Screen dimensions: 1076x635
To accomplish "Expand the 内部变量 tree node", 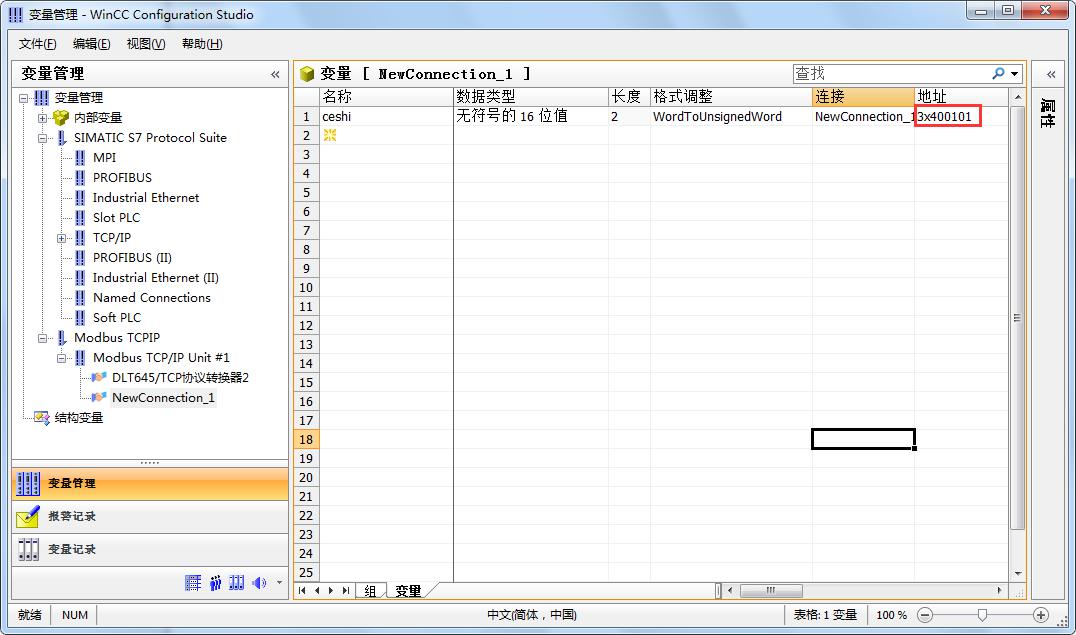I will [x=43, y=118].
